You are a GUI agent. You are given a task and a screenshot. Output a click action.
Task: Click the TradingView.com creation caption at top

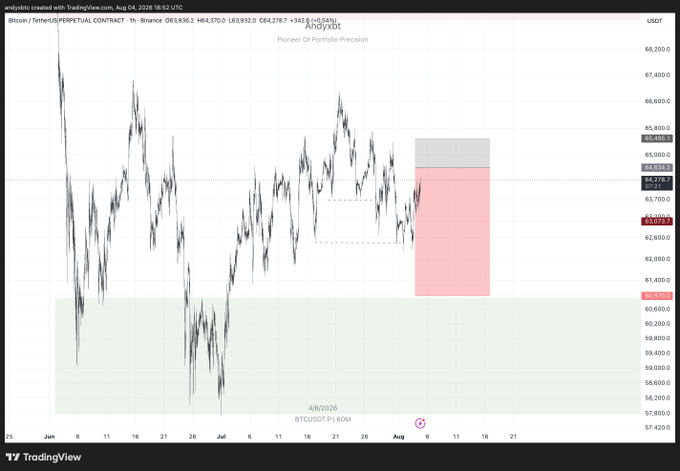coord(94,7)
